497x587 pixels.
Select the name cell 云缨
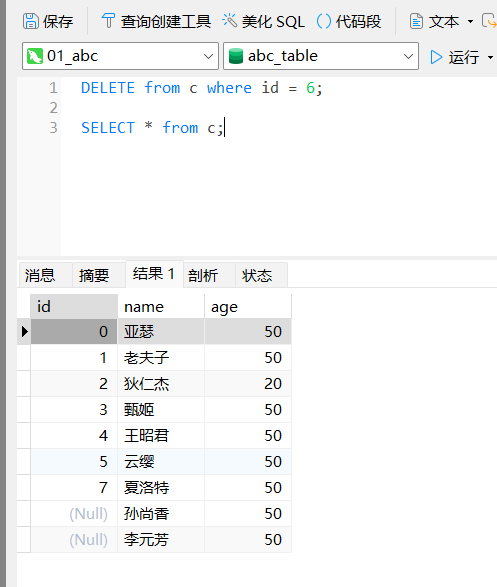(x=161, y=462)
